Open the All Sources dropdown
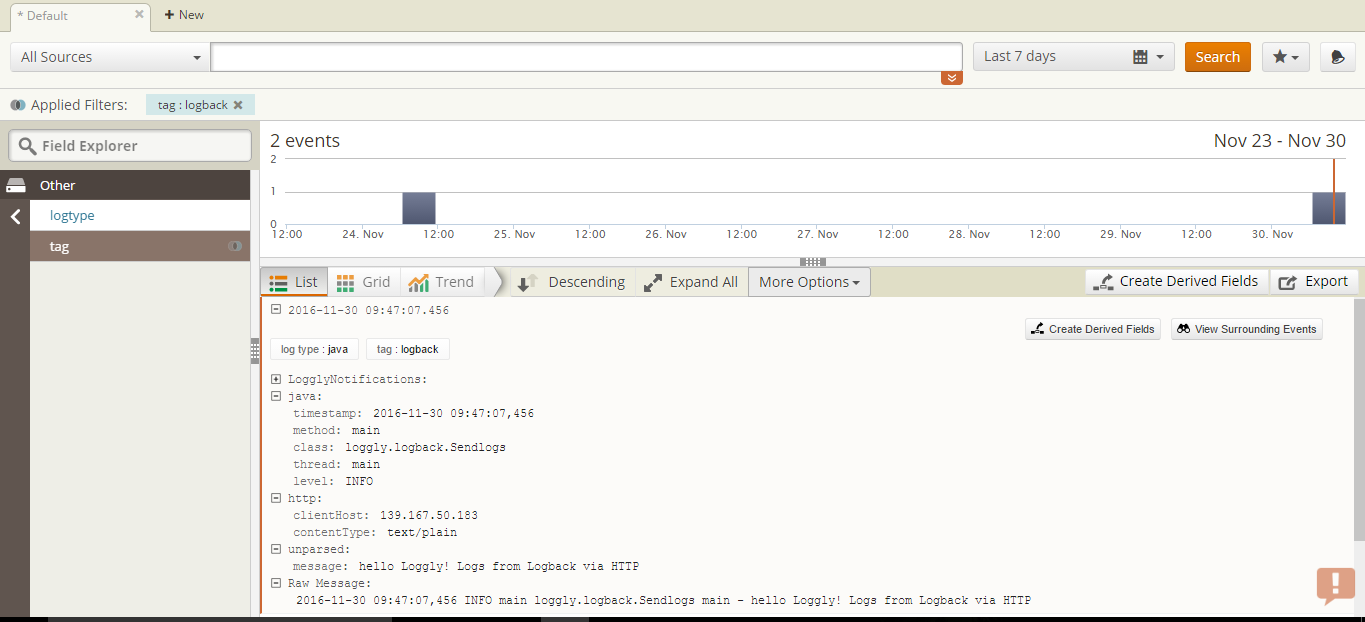This screenshot has width=1365, height=622. (x=110, y=57)
